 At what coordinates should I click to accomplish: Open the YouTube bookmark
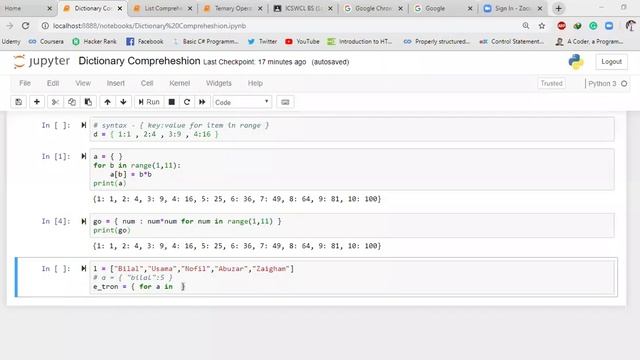point(302,41)
